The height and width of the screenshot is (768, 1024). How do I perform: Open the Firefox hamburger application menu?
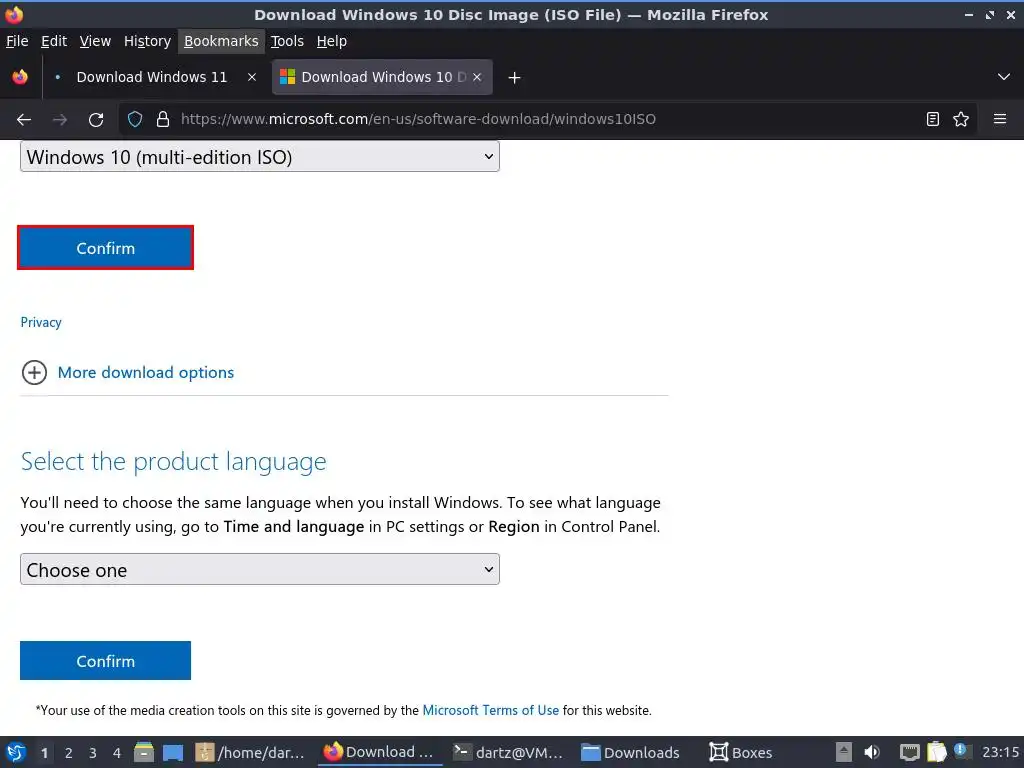coord(1000,119)
